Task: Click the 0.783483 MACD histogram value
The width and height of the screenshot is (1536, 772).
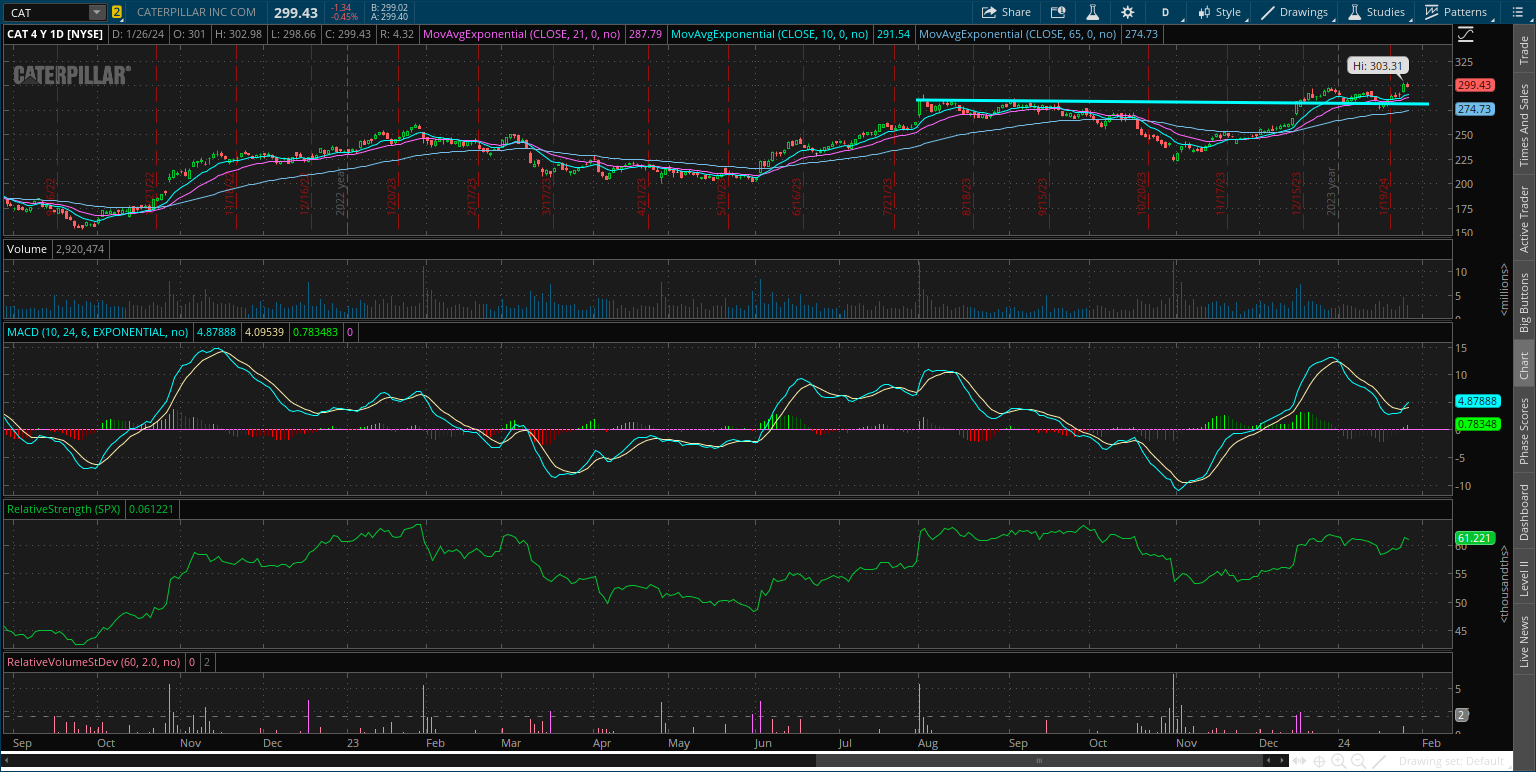Action: click(x=316, y=331)
